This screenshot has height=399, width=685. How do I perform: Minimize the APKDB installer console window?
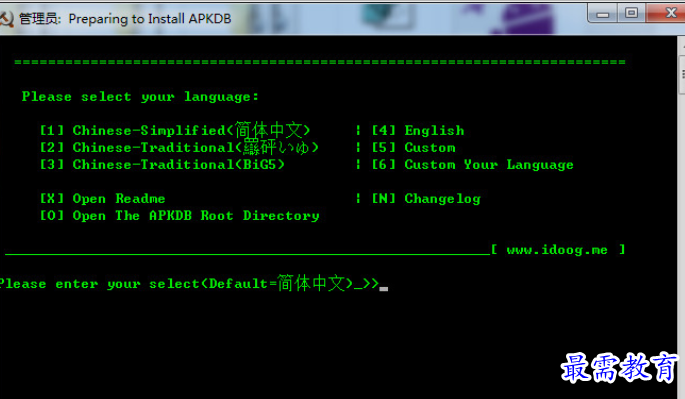tap(603, 14)
